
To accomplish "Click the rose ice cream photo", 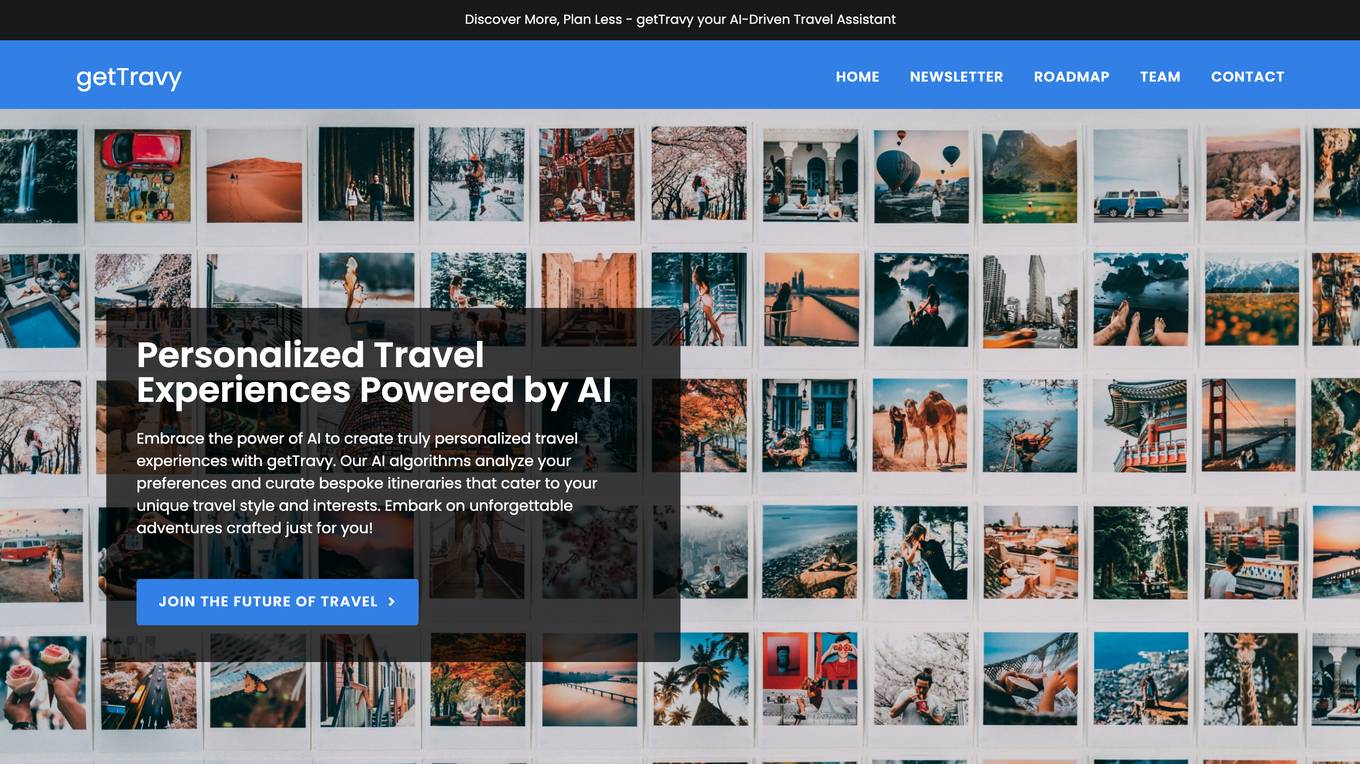I will pos(43,682).
